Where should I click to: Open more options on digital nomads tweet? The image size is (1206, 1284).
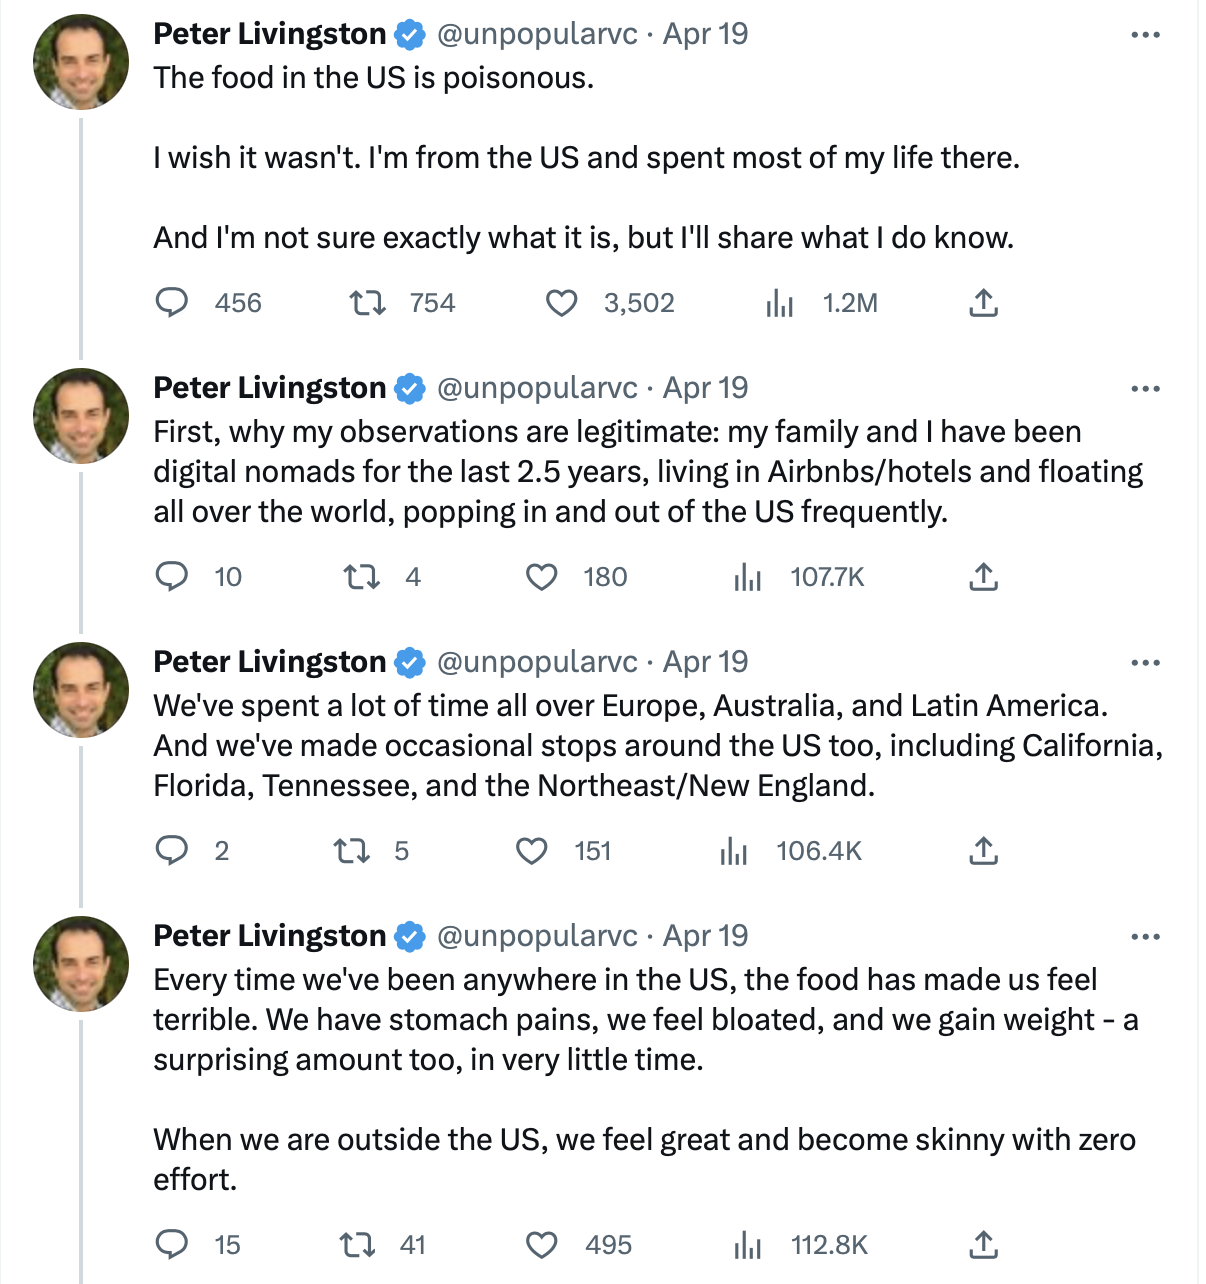(1145, 389)
